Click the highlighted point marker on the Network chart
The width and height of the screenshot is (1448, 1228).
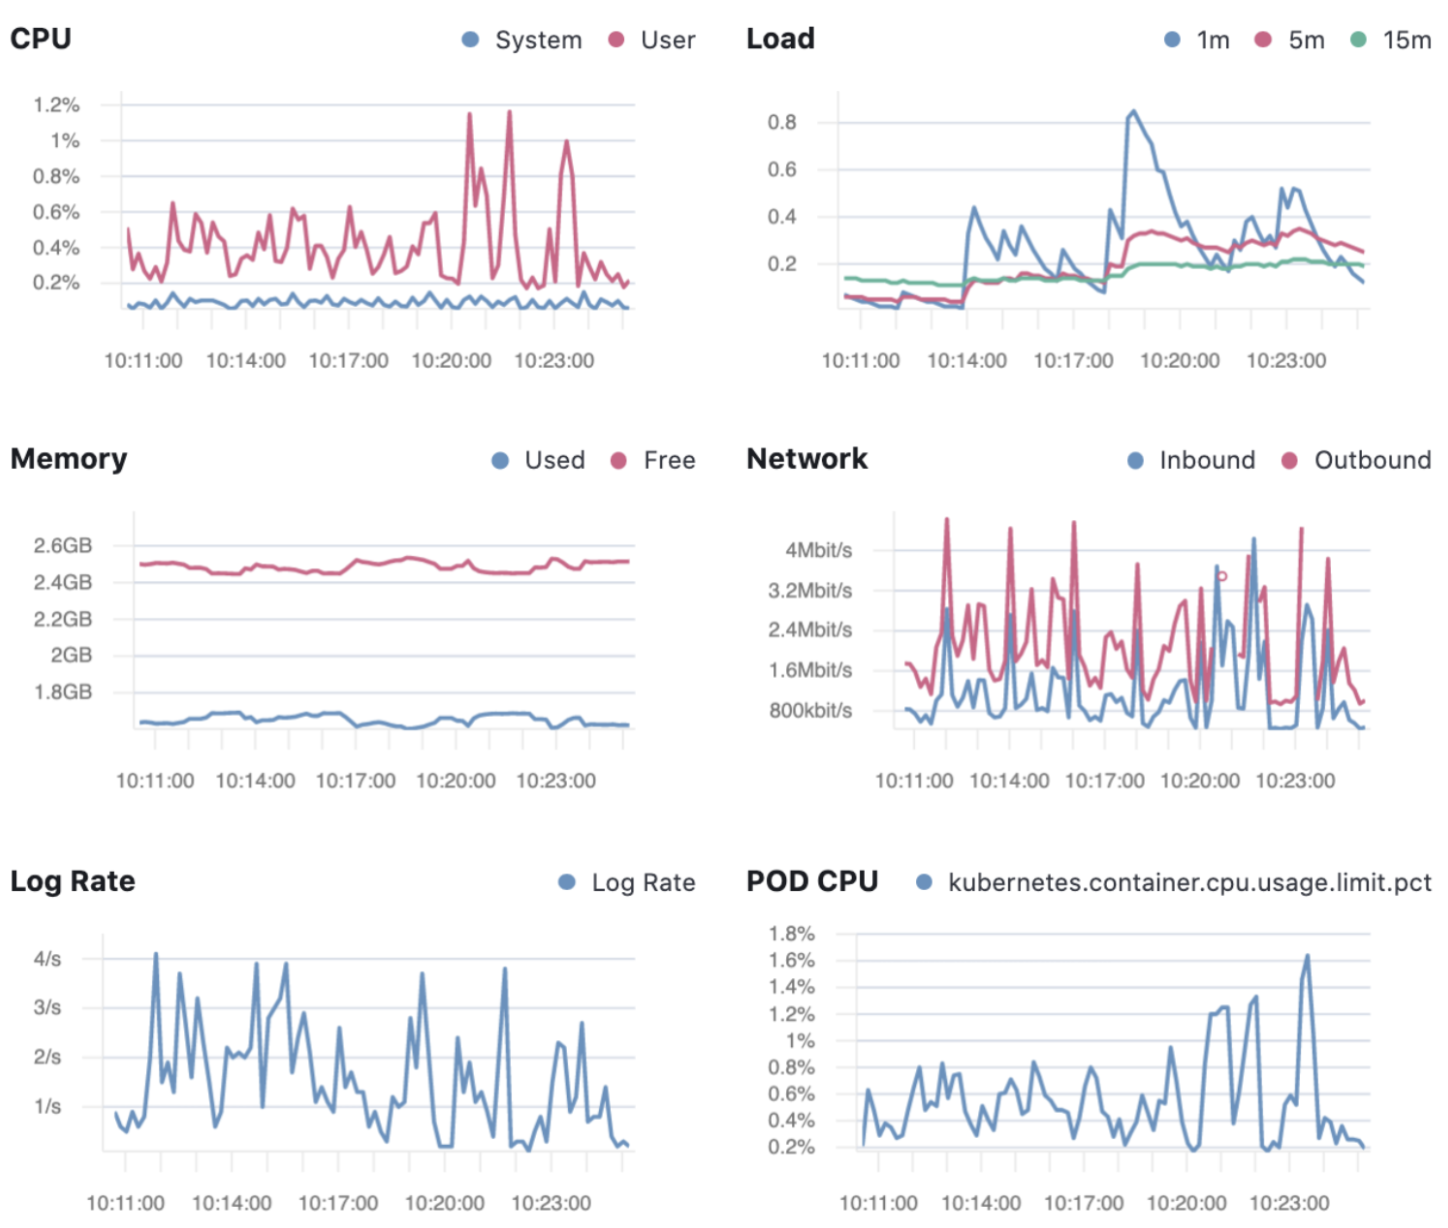[1220, 576]
